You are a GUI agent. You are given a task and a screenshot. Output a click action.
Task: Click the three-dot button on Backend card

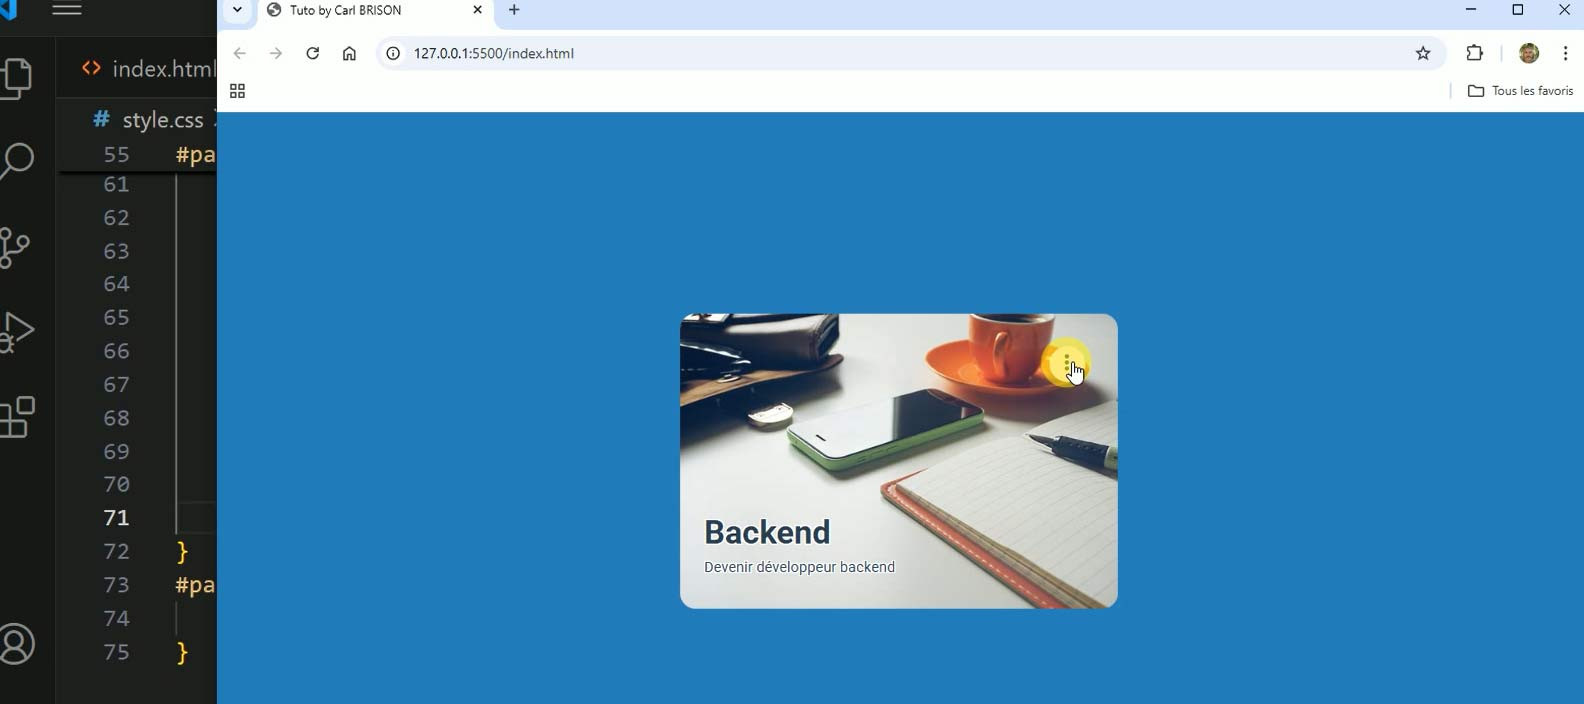pos(1066,363)
